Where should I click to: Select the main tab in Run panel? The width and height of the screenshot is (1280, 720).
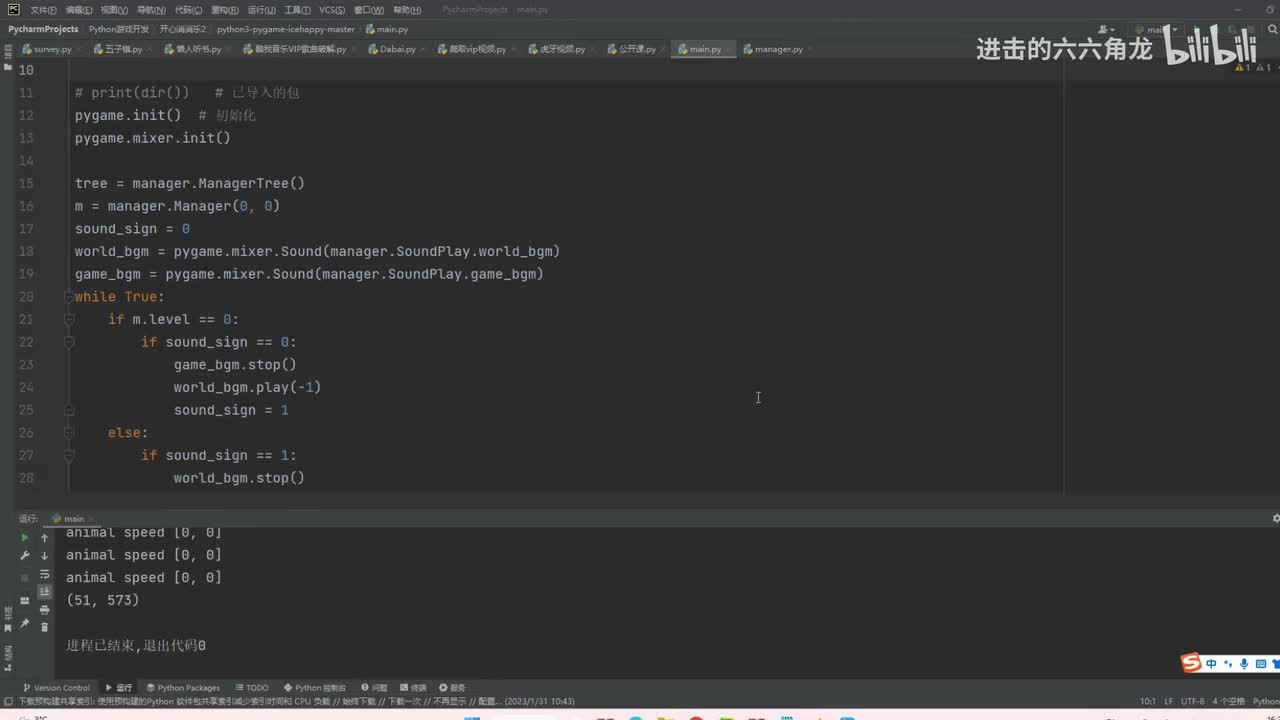pyautogui.click(x=72, y=519)
